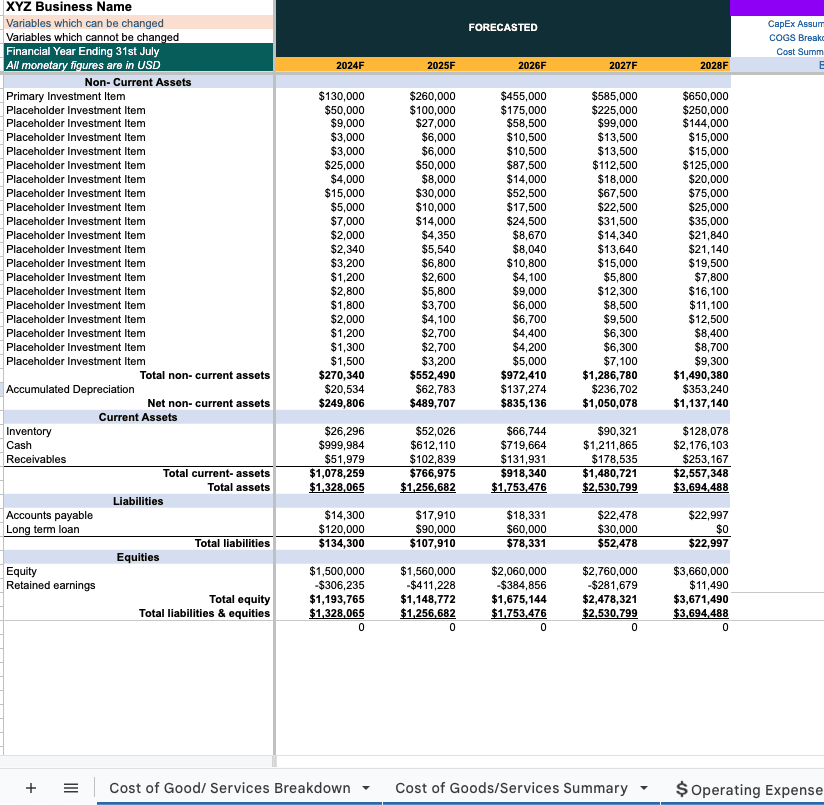Select 'Variables which can be changed' cell
824x805 pixels.
[139, 23]
